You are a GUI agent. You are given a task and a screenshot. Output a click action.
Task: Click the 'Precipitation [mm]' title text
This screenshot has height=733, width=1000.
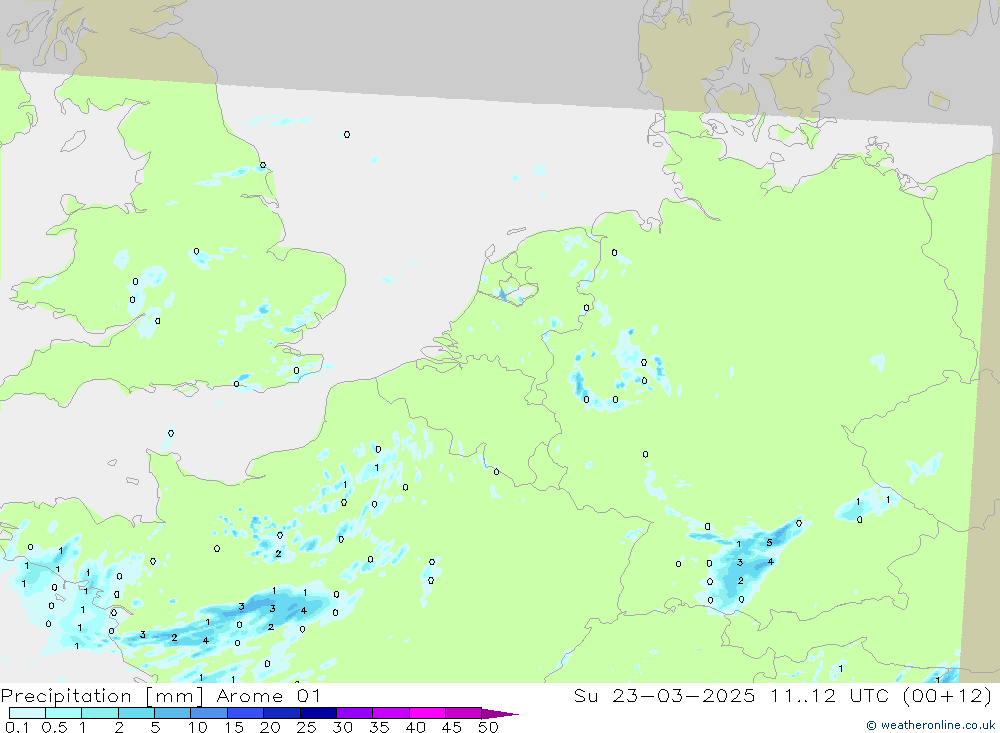tap(102, 696)
